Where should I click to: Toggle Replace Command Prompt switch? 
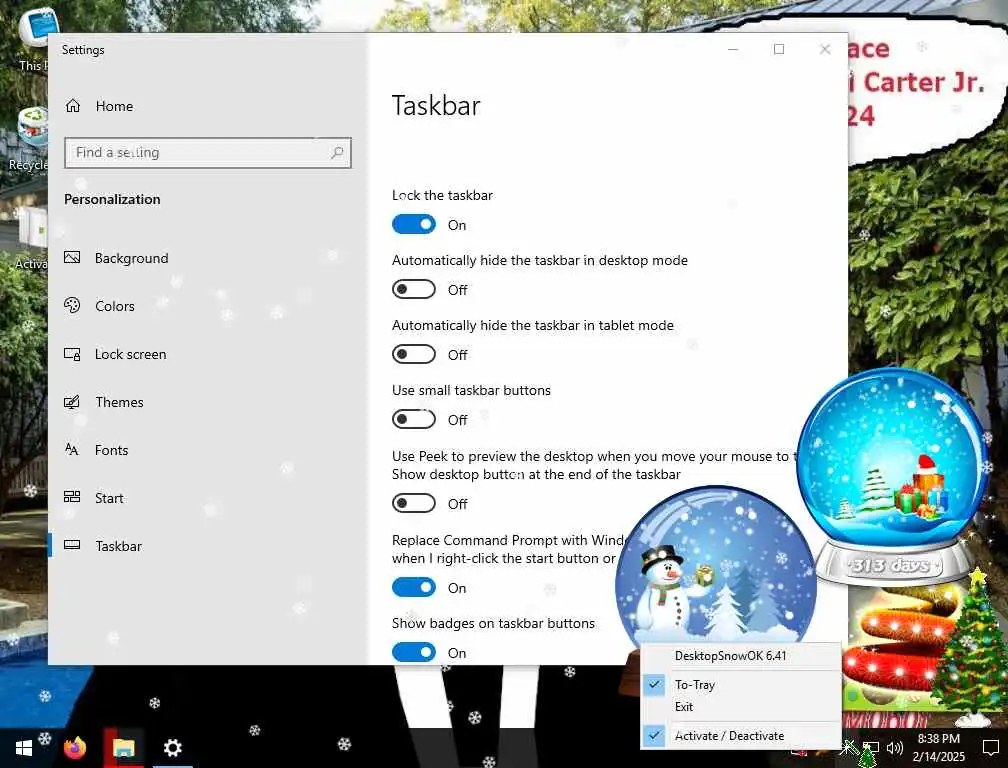coord(413,587)
